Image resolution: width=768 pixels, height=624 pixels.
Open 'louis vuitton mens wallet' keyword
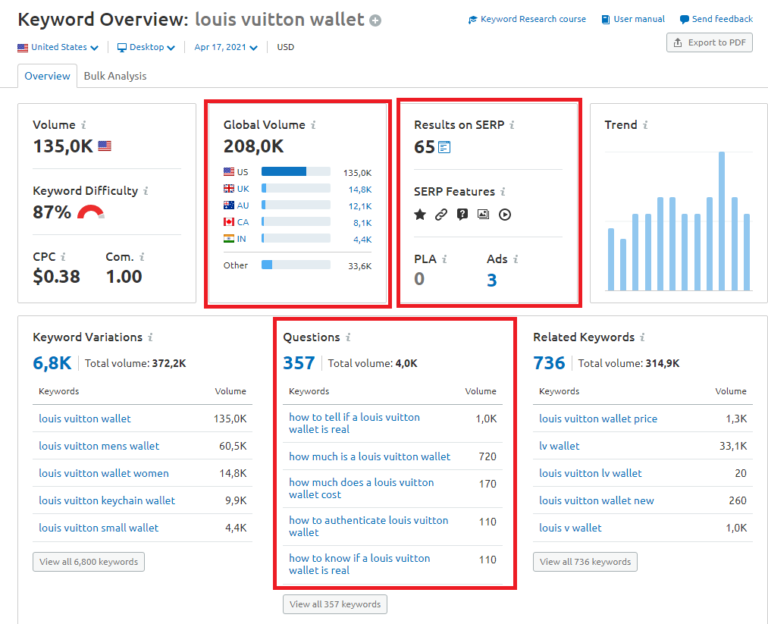(x=99, y=446)
